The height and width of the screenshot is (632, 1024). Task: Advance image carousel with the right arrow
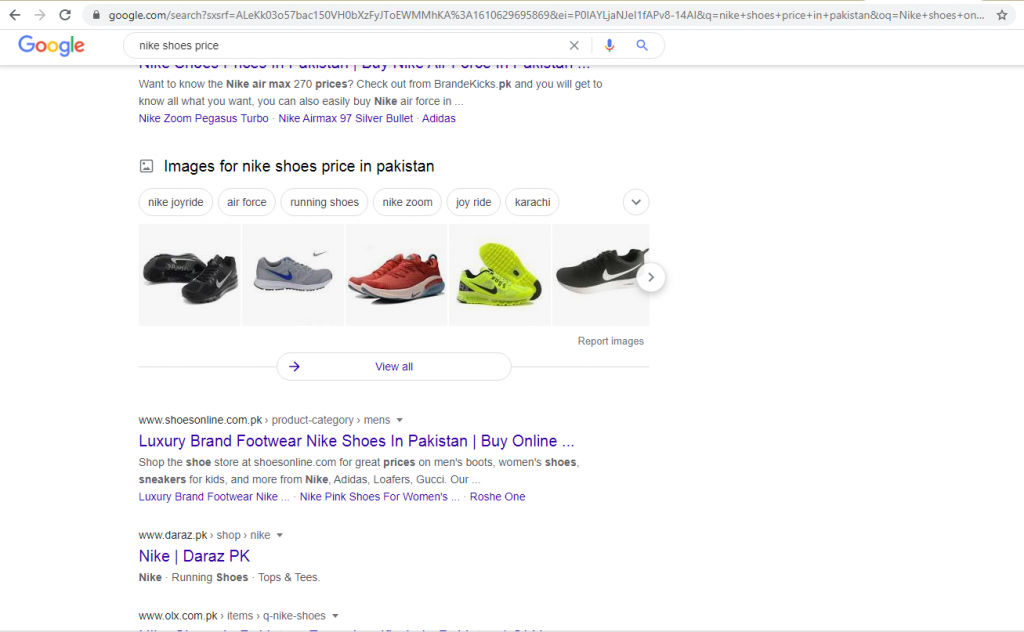tap(650, 277)
